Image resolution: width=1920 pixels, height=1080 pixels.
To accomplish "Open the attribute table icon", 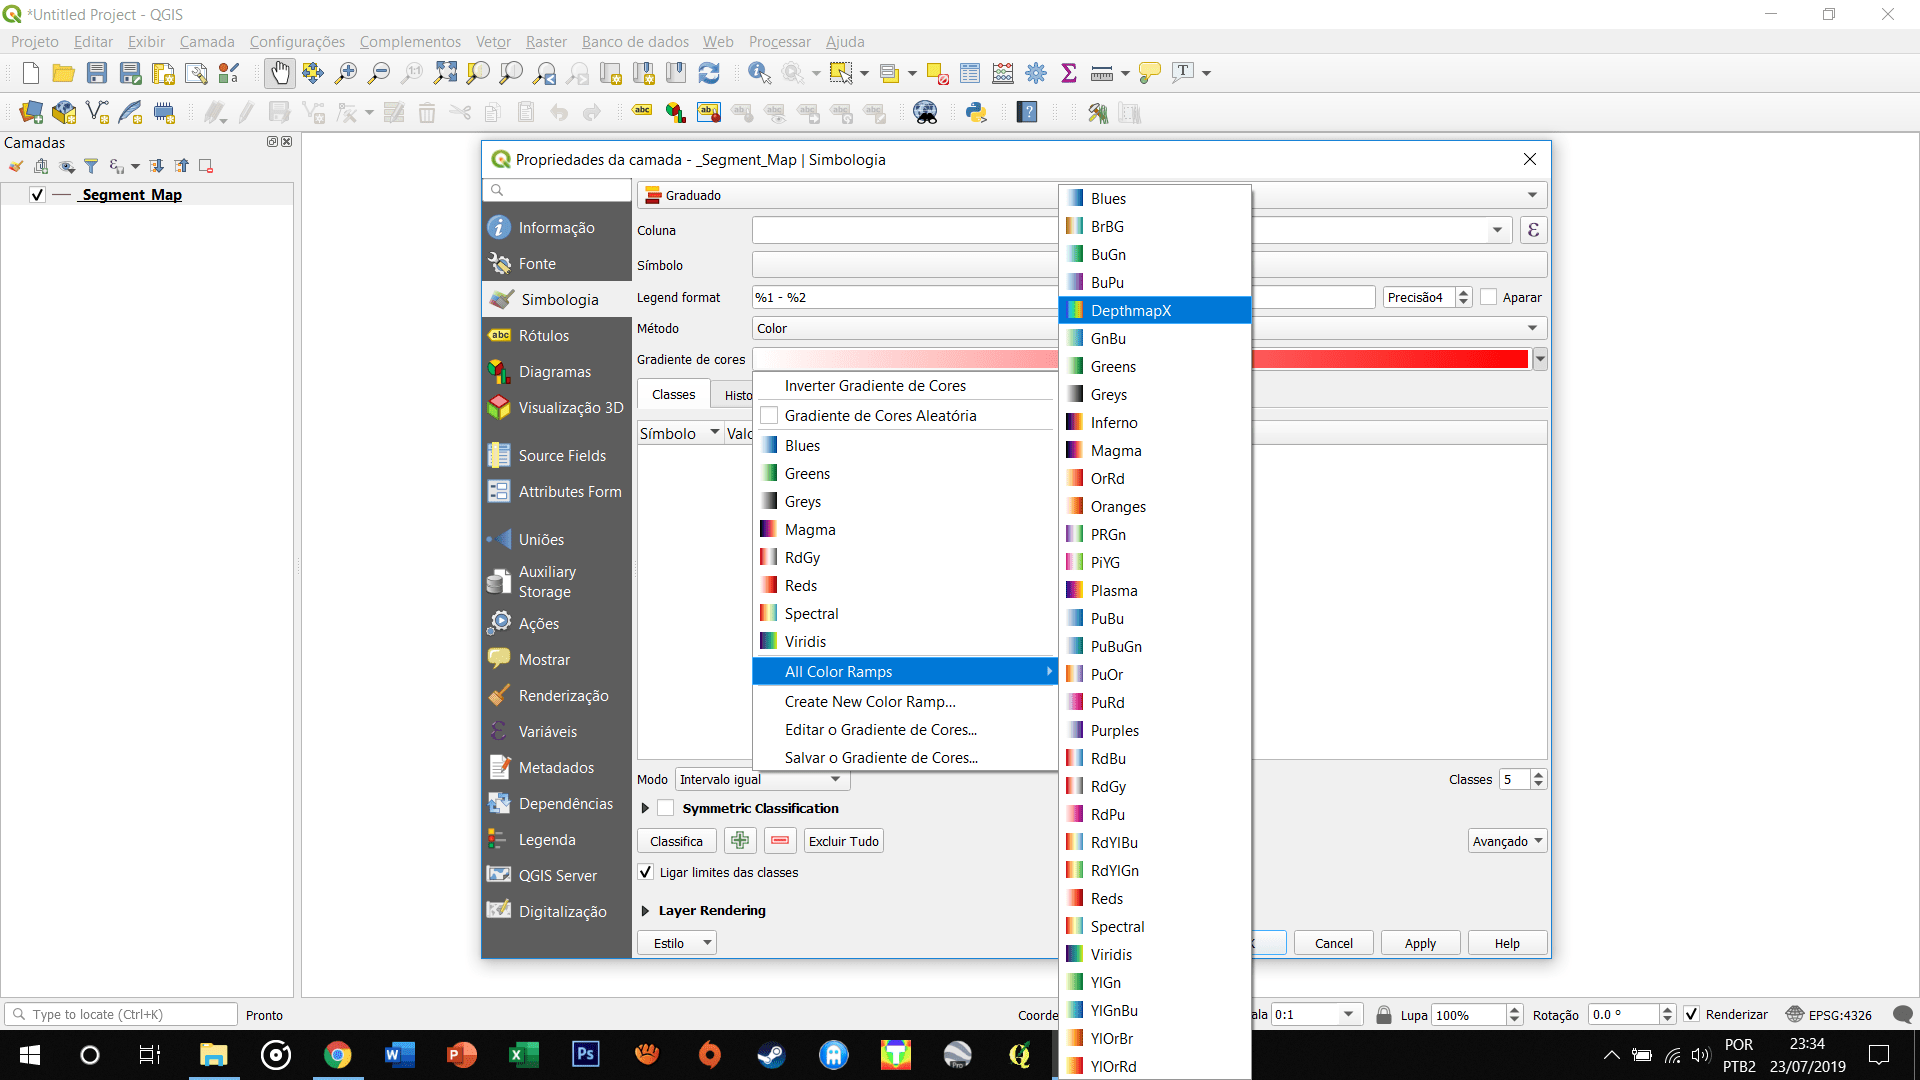I will [x=969, y=72].
